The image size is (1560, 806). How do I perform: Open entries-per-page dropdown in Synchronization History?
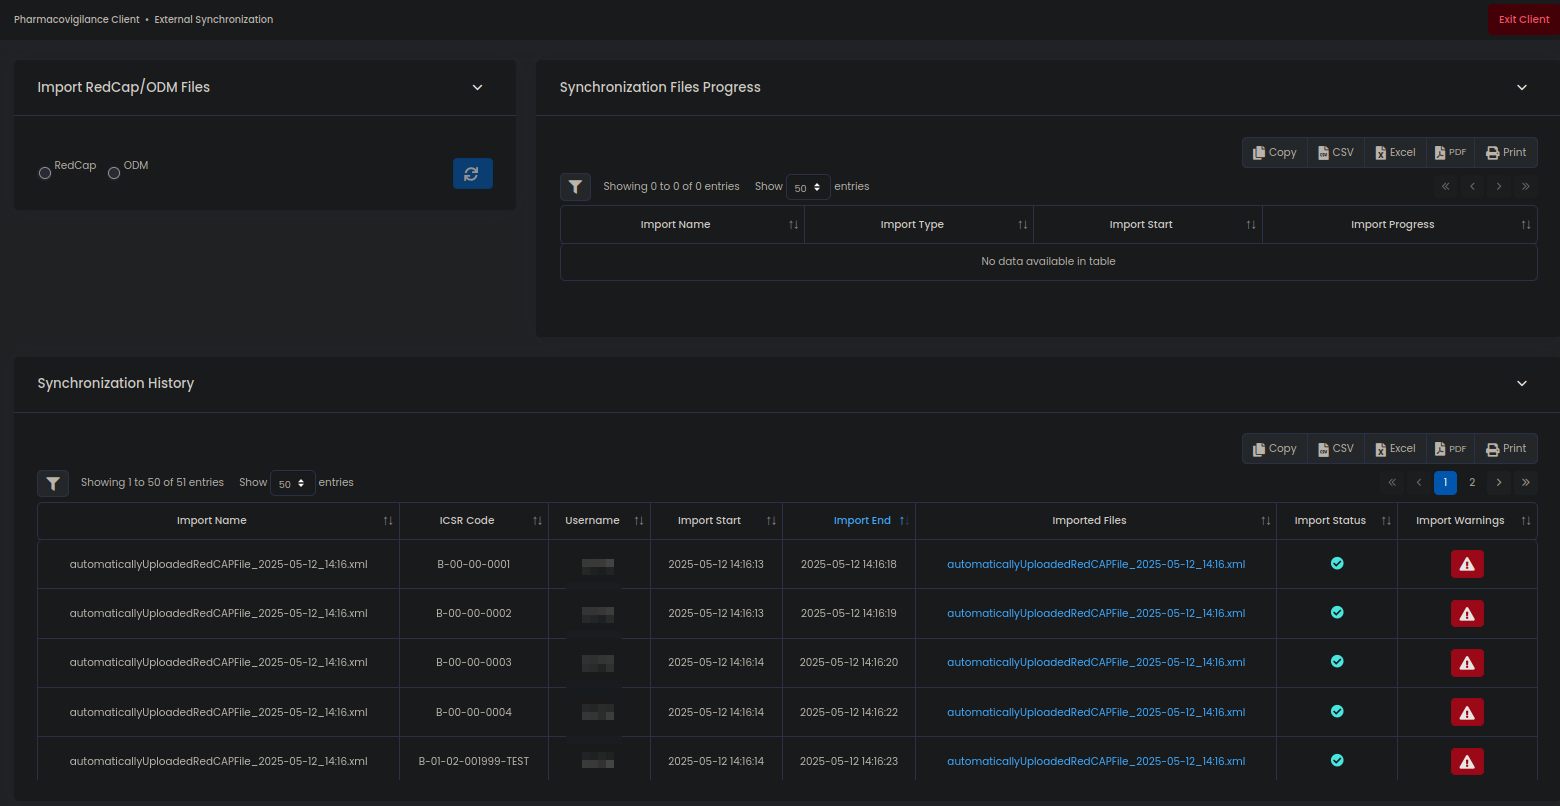pyautogui.click(x=292, y=483)
